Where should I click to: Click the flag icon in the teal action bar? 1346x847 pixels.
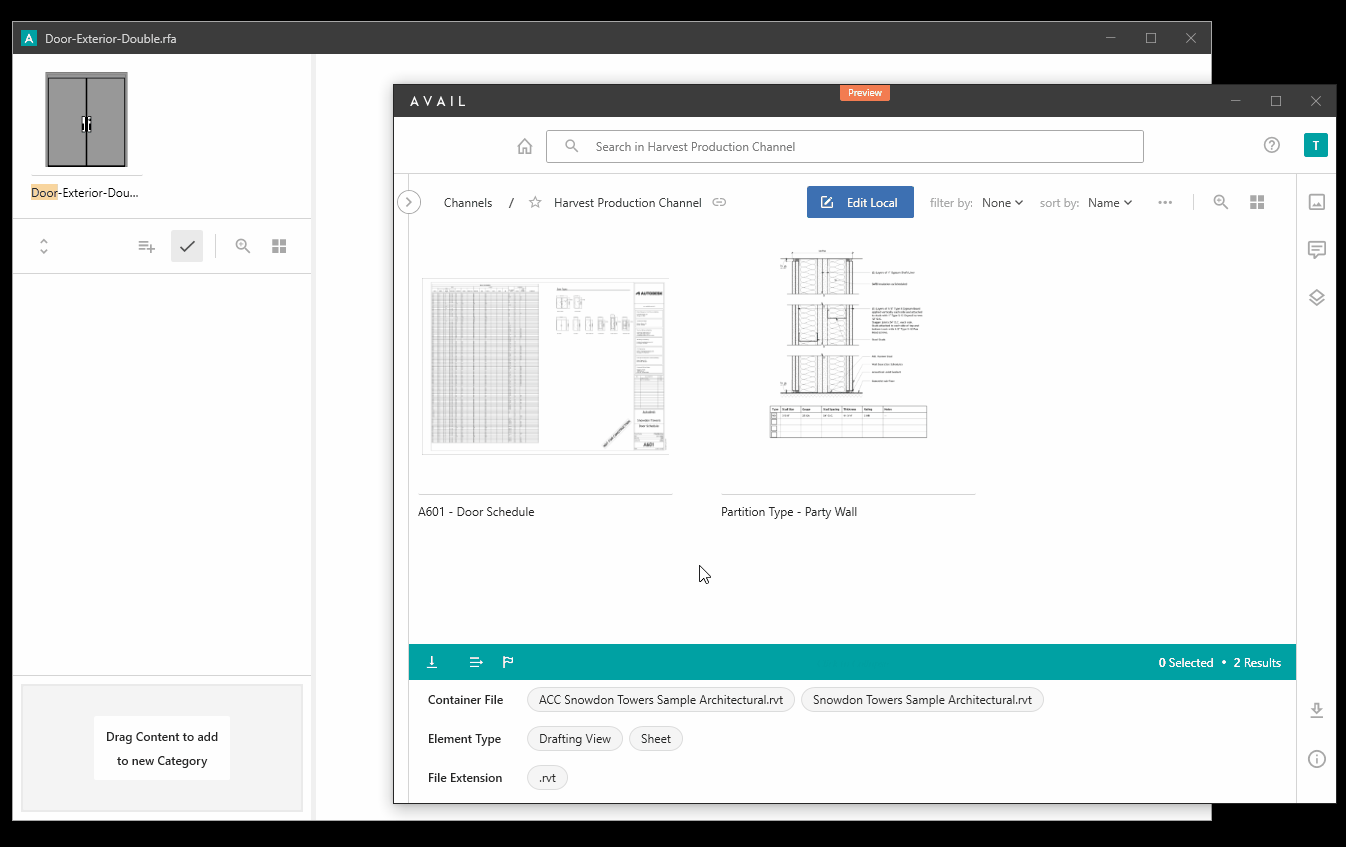[507, 661]
